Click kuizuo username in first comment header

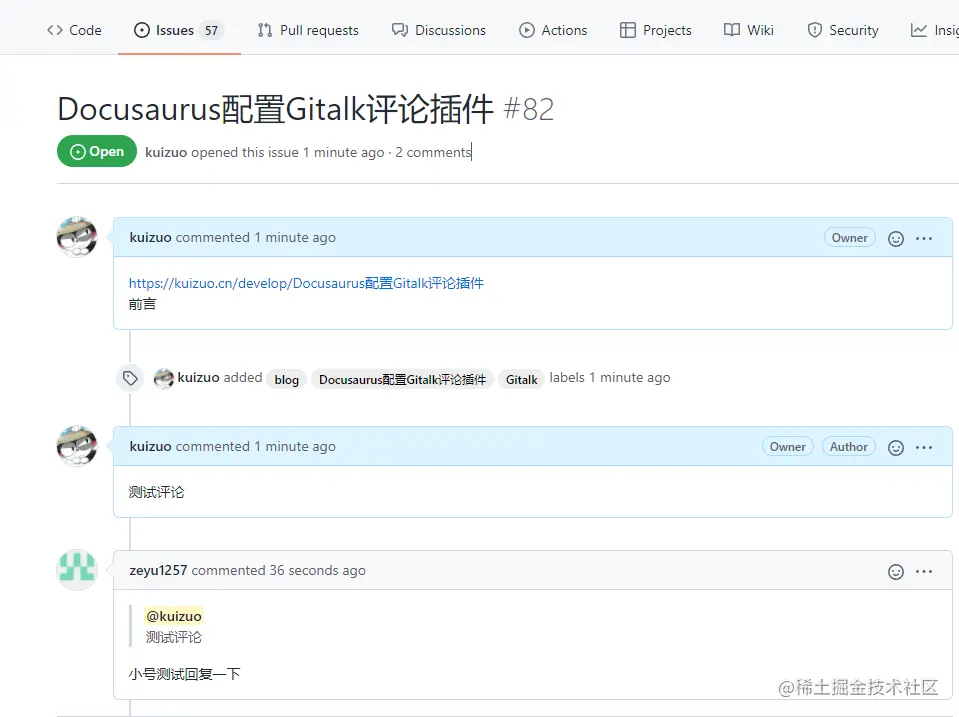click(150, 237)
